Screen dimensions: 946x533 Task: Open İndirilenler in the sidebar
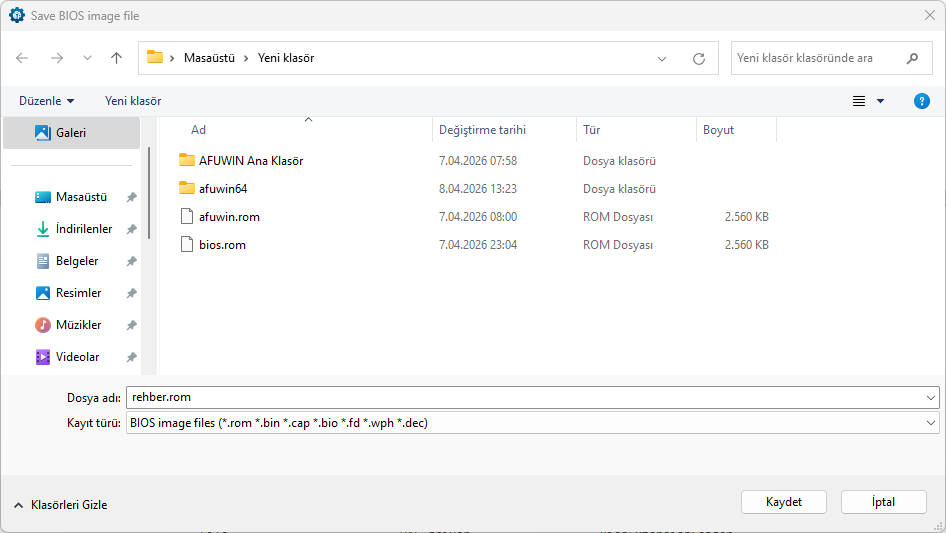(x=84, y=229)
